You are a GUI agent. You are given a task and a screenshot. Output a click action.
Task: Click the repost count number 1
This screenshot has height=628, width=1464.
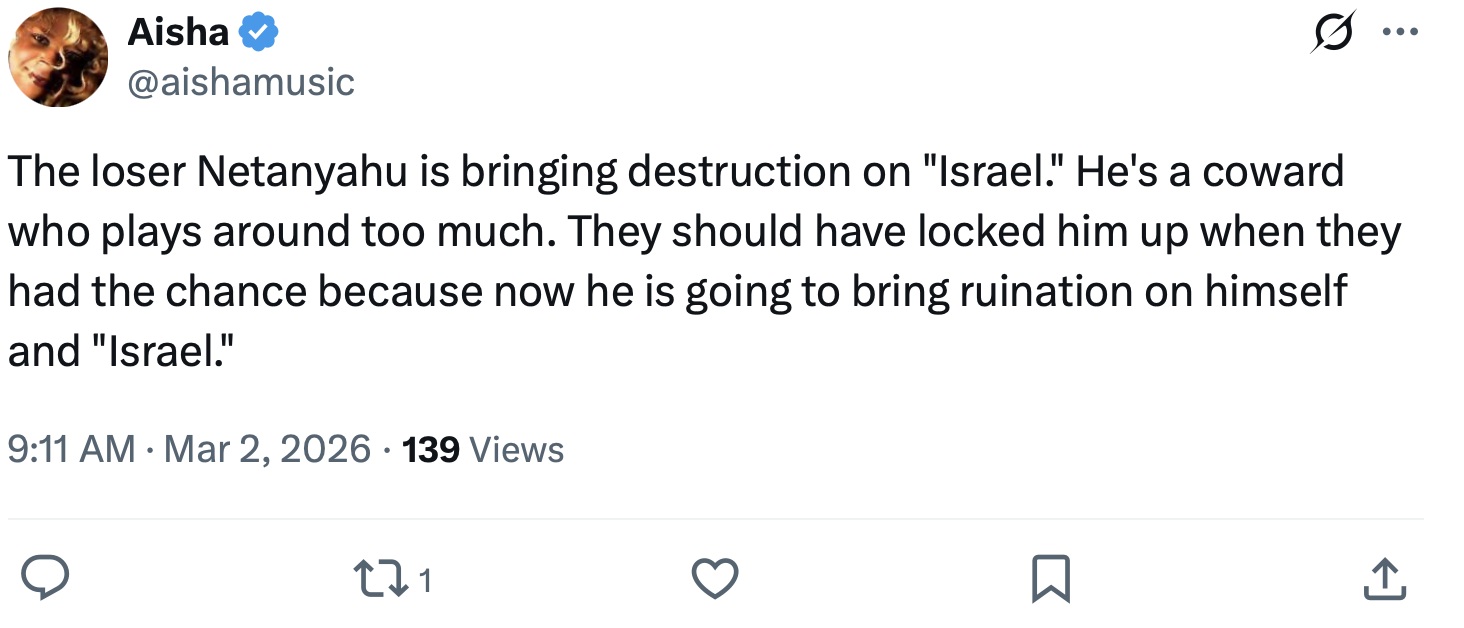pyautogui.click(x=425, y=580)
